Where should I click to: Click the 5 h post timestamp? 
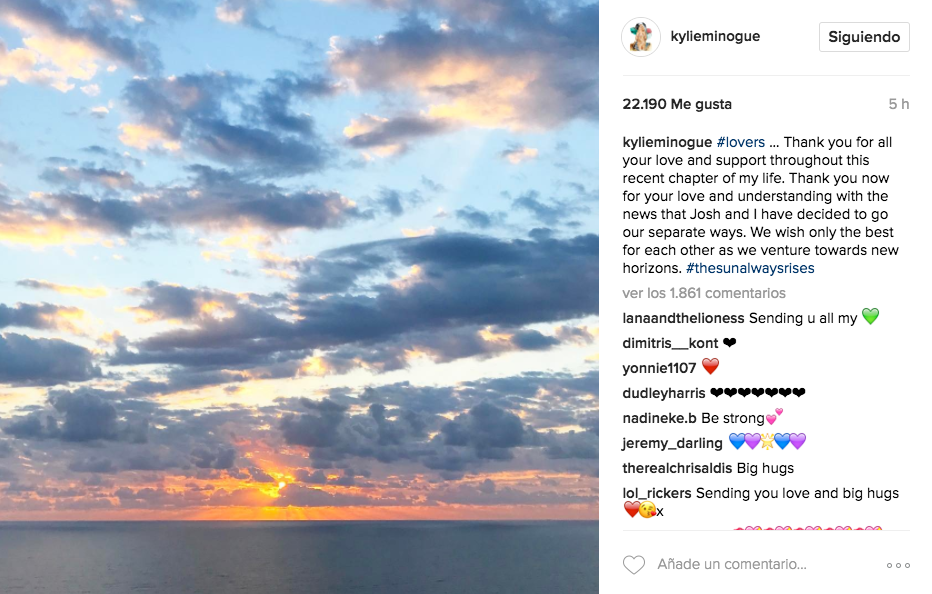[898, 104]
